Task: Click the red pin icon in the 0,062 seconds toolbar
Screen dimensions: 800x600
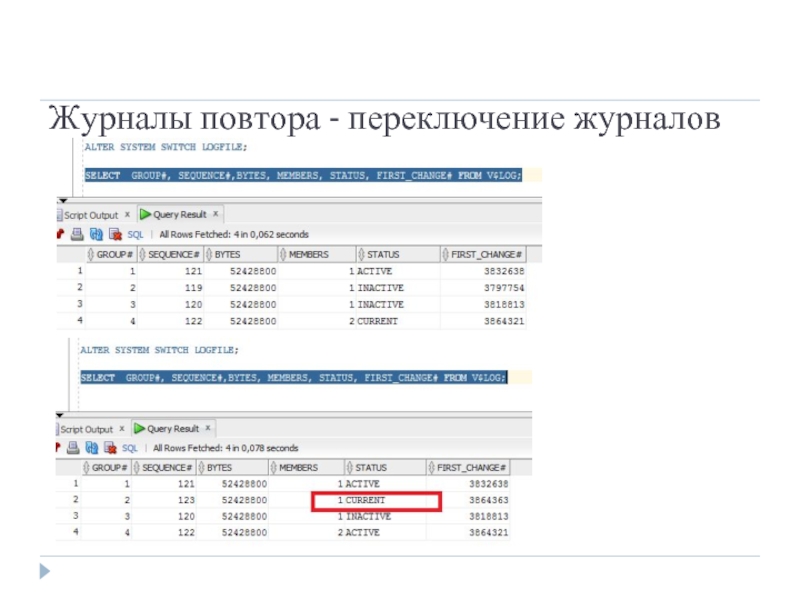Action: point(60,234)
